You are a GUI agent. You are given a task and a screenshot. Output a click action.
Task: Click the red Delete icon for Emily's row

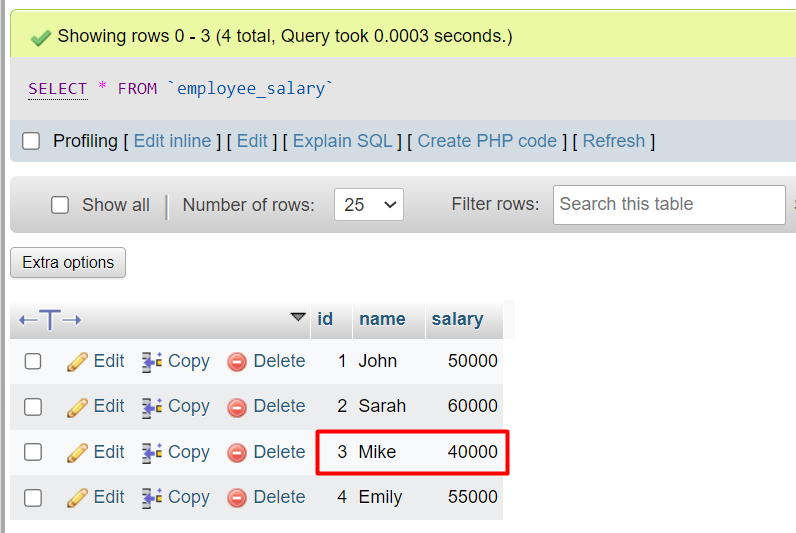tap(237, 498)
